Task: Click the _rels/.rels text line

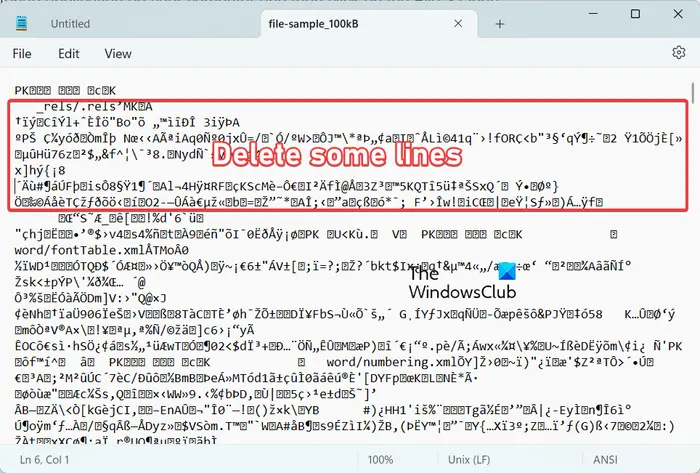Action: coord(94,107)
